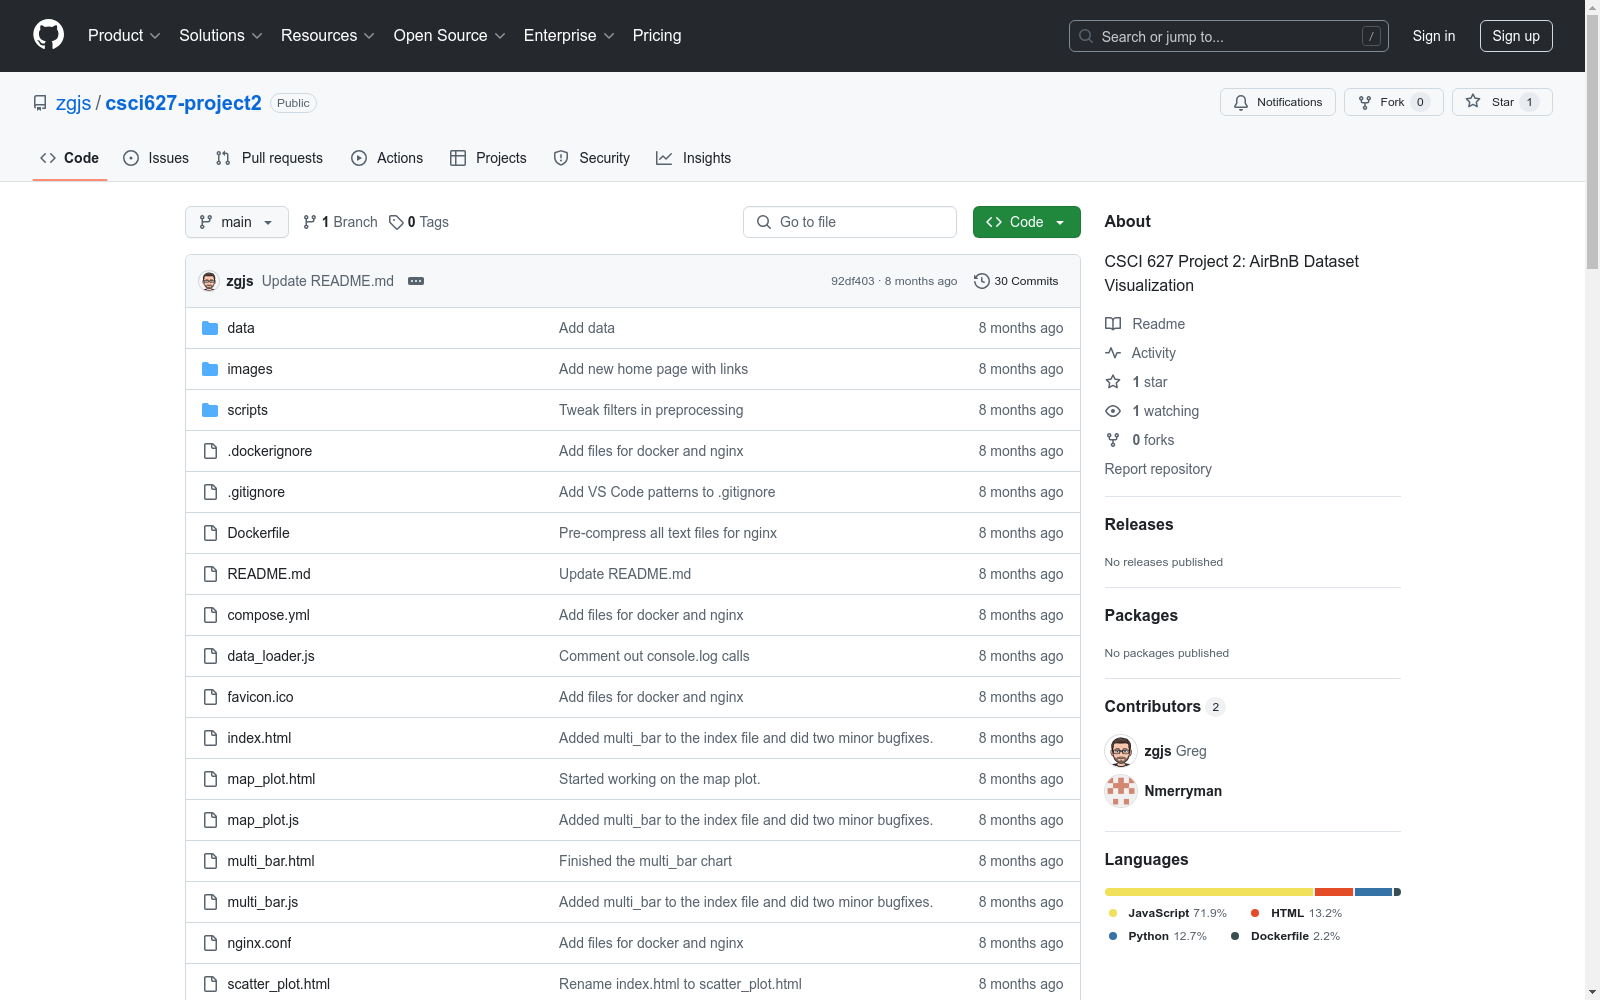Screen dimensions: 1600x1000
Task: Go to the Insights tab
Action: click(694, 158)
